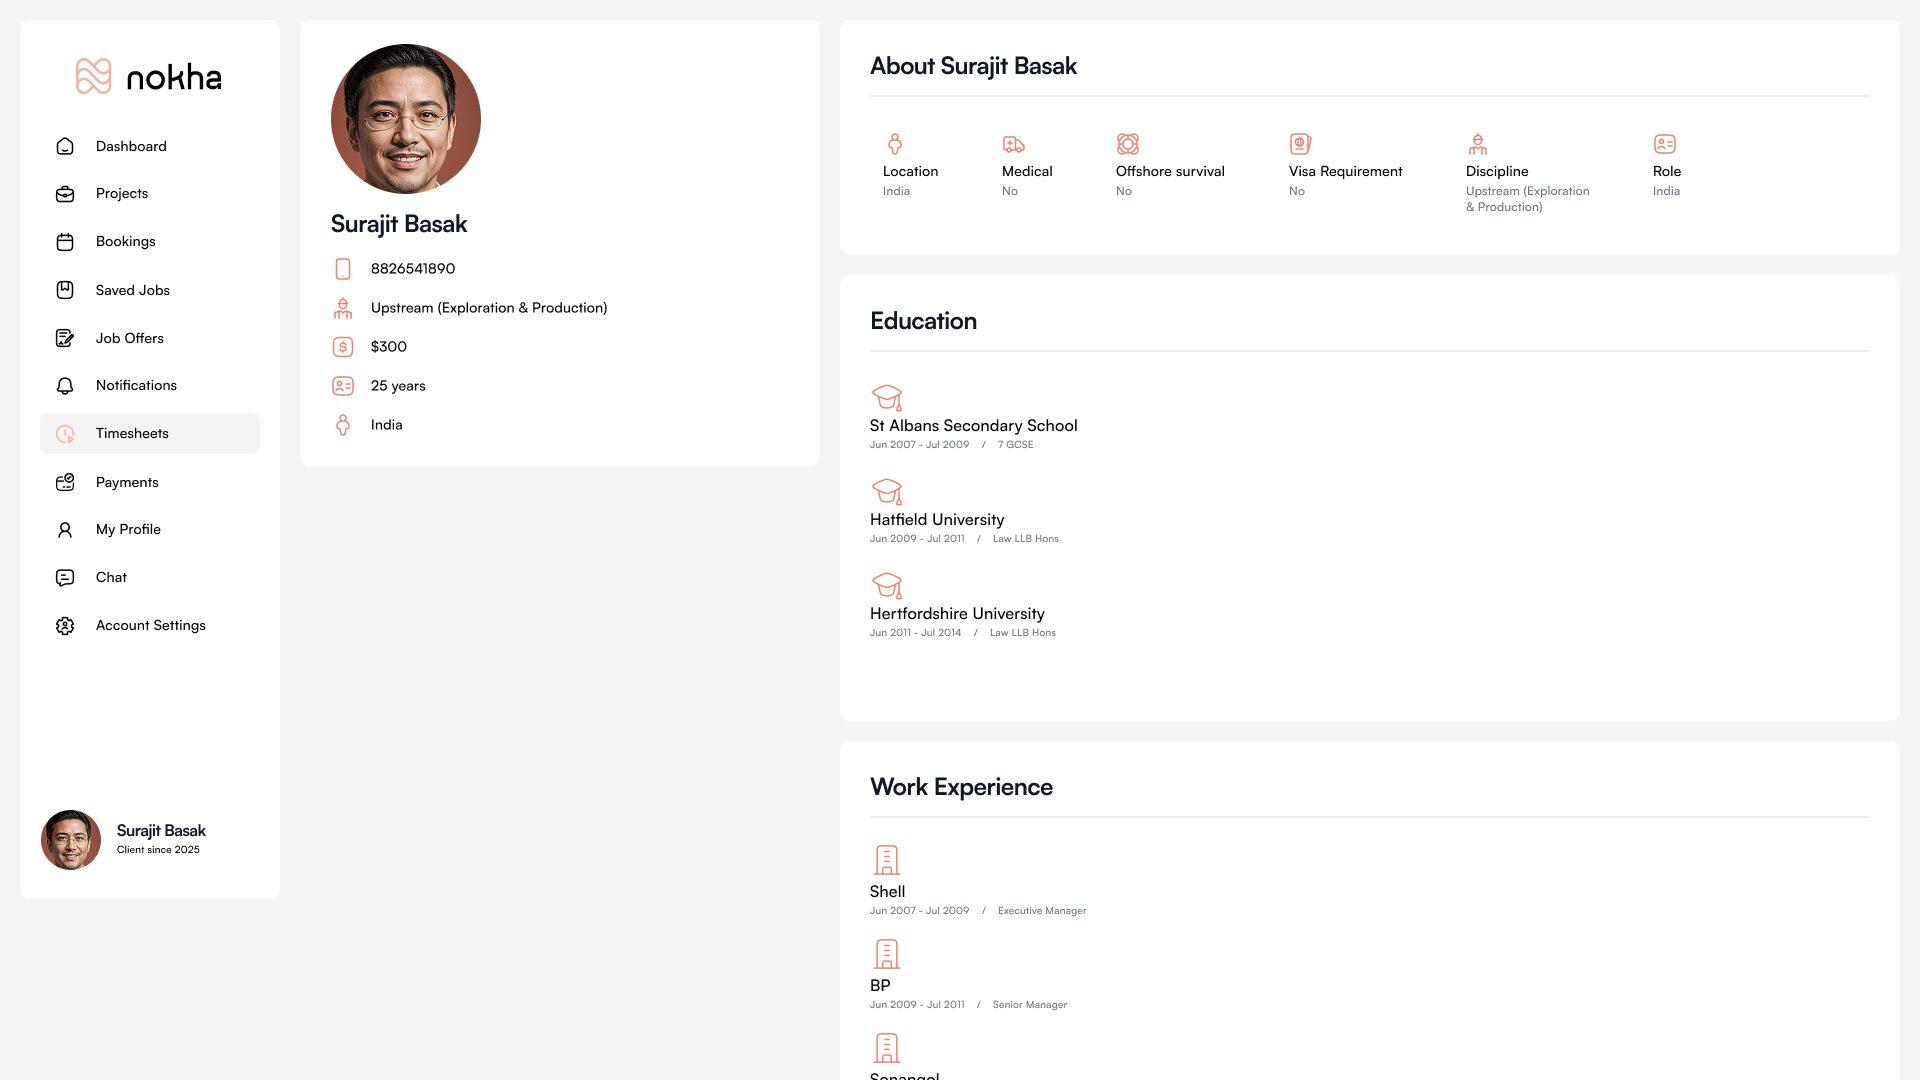The image size is (1920, 1080).
Task: Click the Dashboard icon in sidebar
Action: click(x=64, y=146)
